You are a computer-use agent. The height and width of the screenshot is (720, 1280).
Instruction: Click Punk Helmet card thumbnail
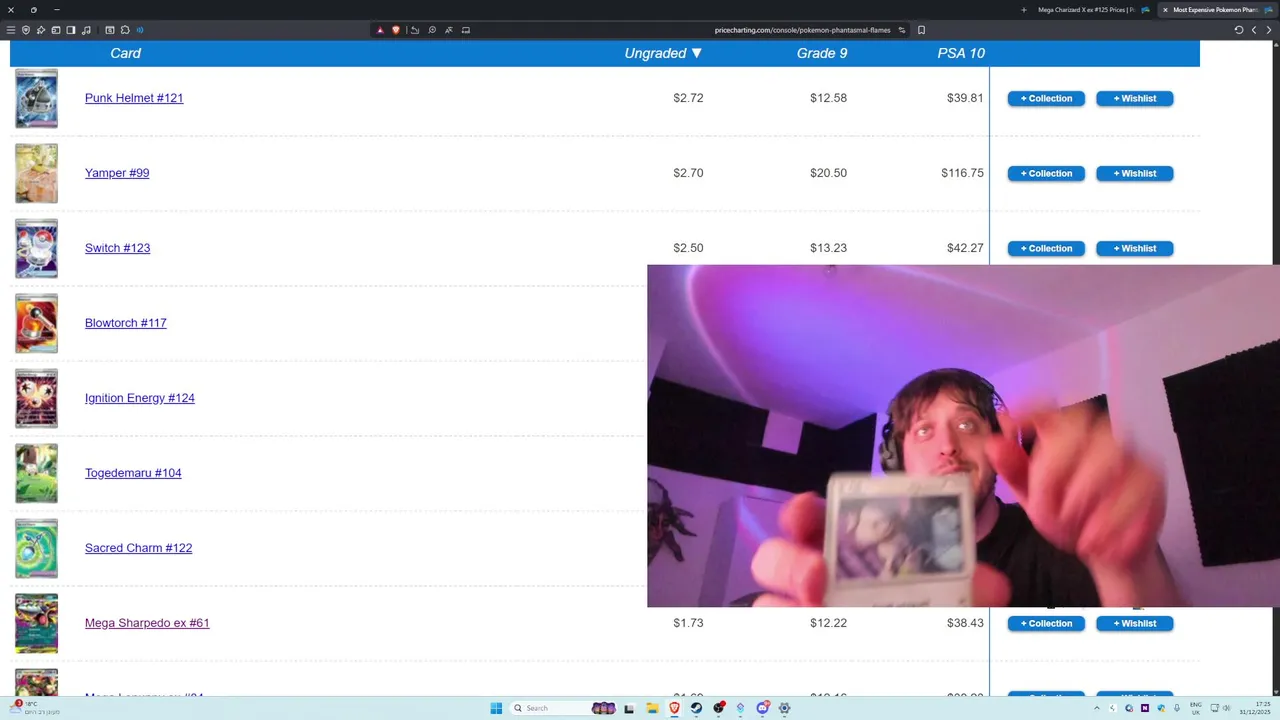[36, 98]
